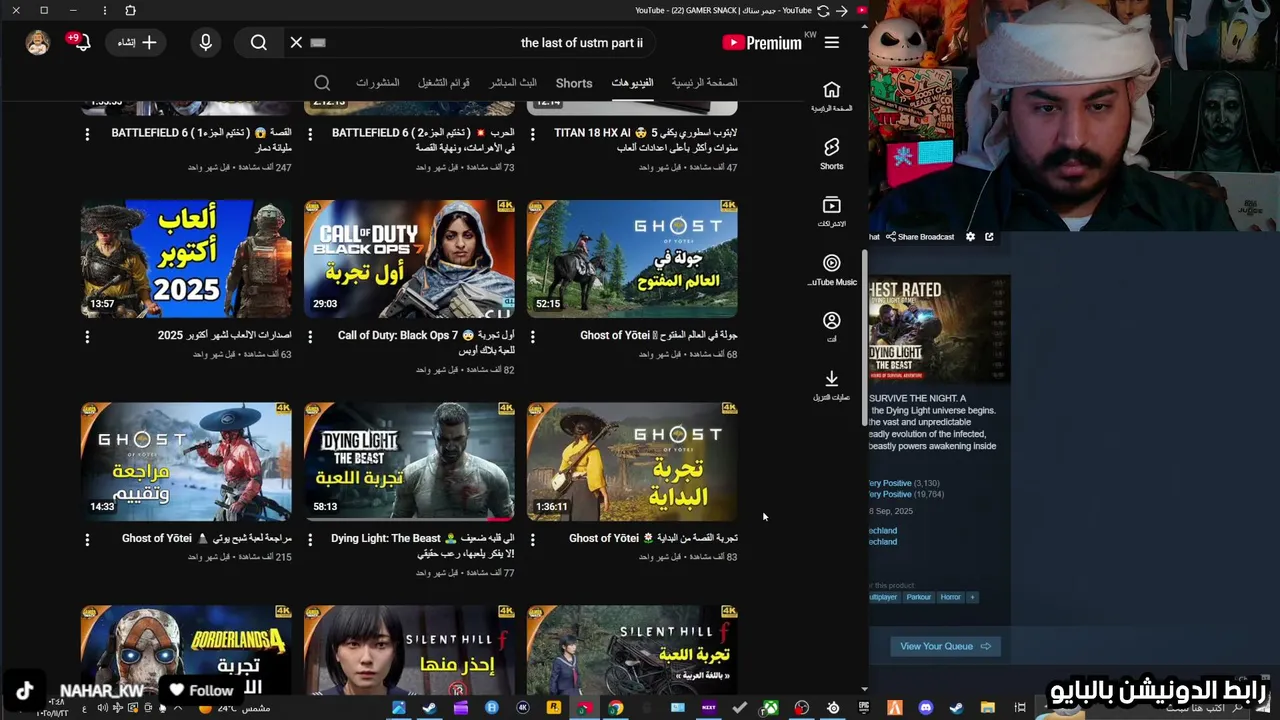The width and height of the screenshot is (1280, 720).
Task: Open YouTube Music from the sidebar
Action: [x=832, y=270]
